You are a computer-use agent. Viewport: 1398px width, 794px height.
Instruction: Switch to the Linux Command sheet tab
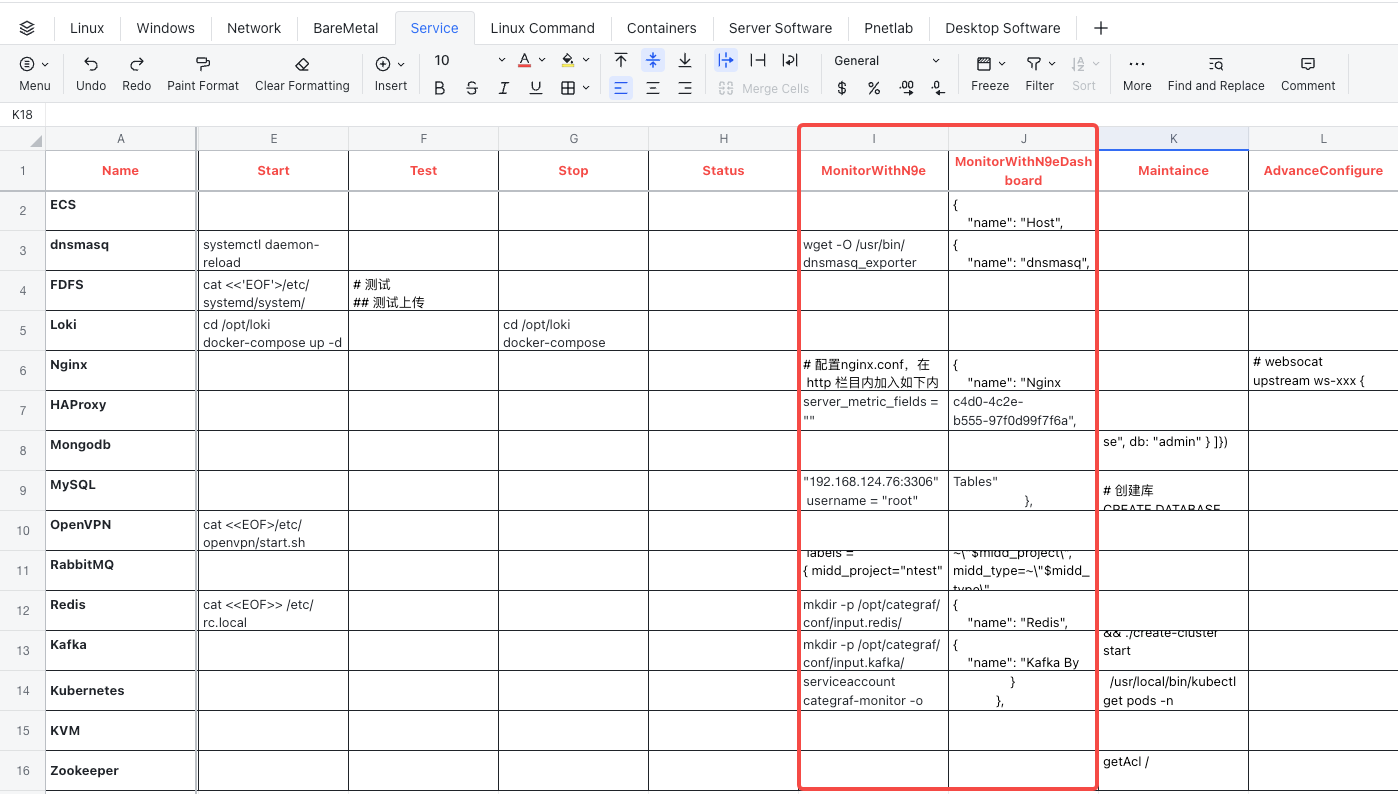[543, 28]
